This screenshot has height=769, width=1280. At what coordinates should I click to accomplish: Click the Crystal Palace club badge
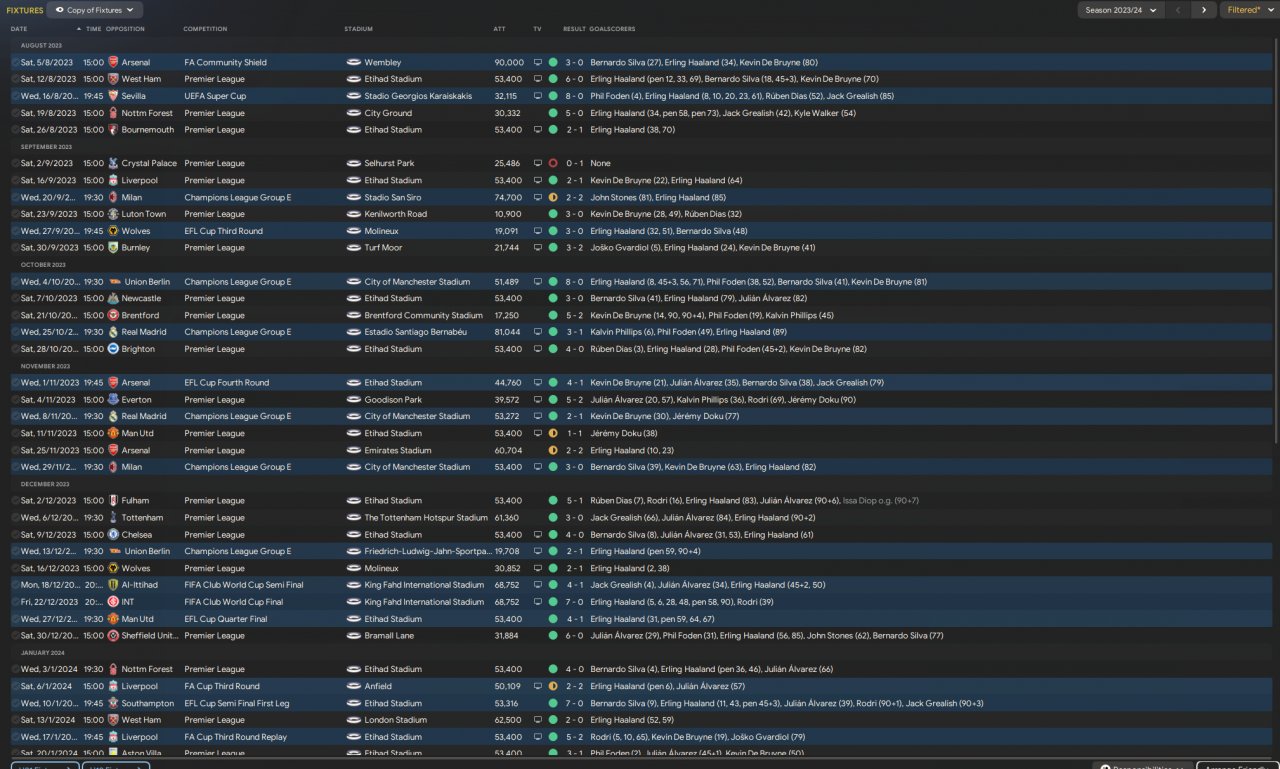113,163
